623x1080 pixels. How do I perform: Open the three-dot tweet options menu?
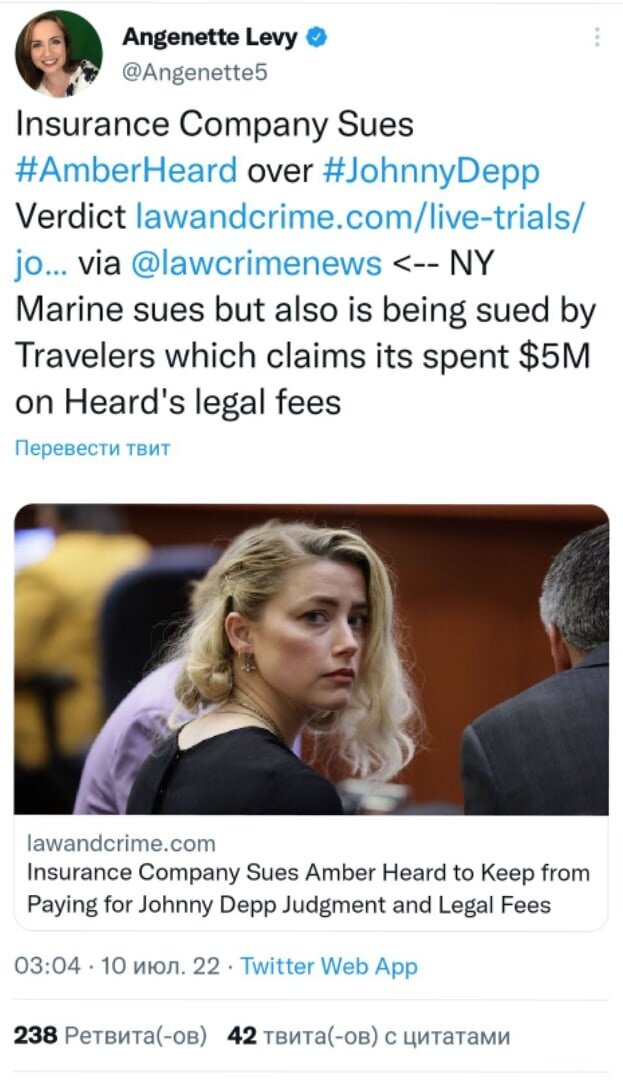click(x=597, y=37)
